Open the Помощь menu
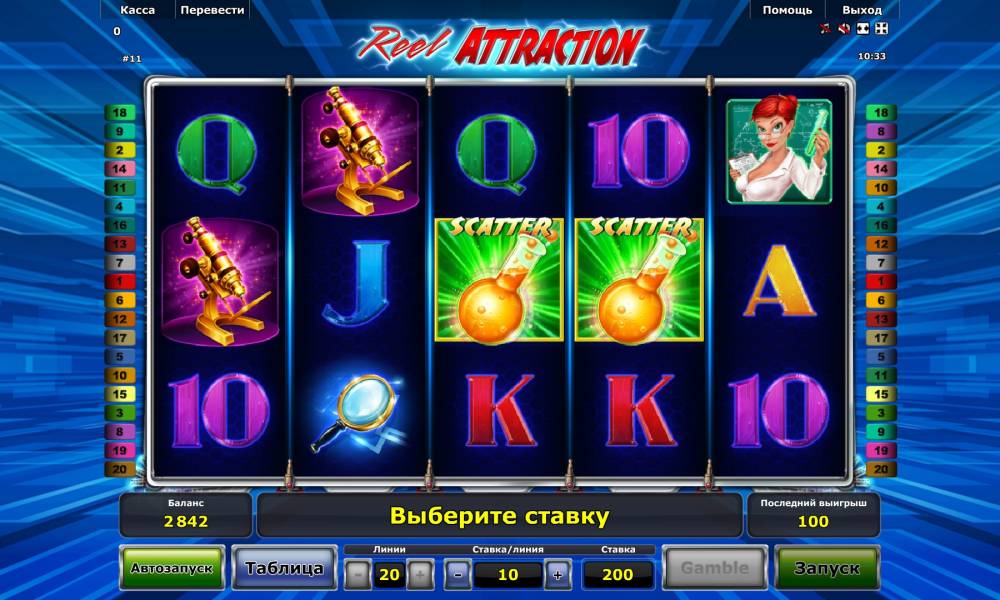1000x600 pixels. pos(787,10)
